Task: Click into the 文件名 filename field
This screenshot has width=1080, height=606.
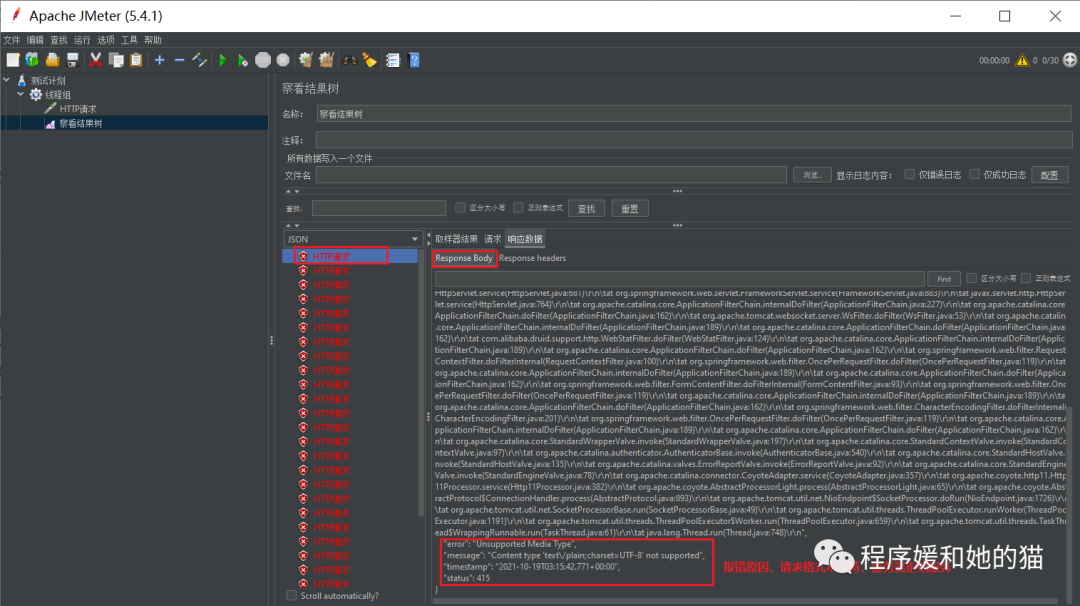Action: click(x=551, y=175)
